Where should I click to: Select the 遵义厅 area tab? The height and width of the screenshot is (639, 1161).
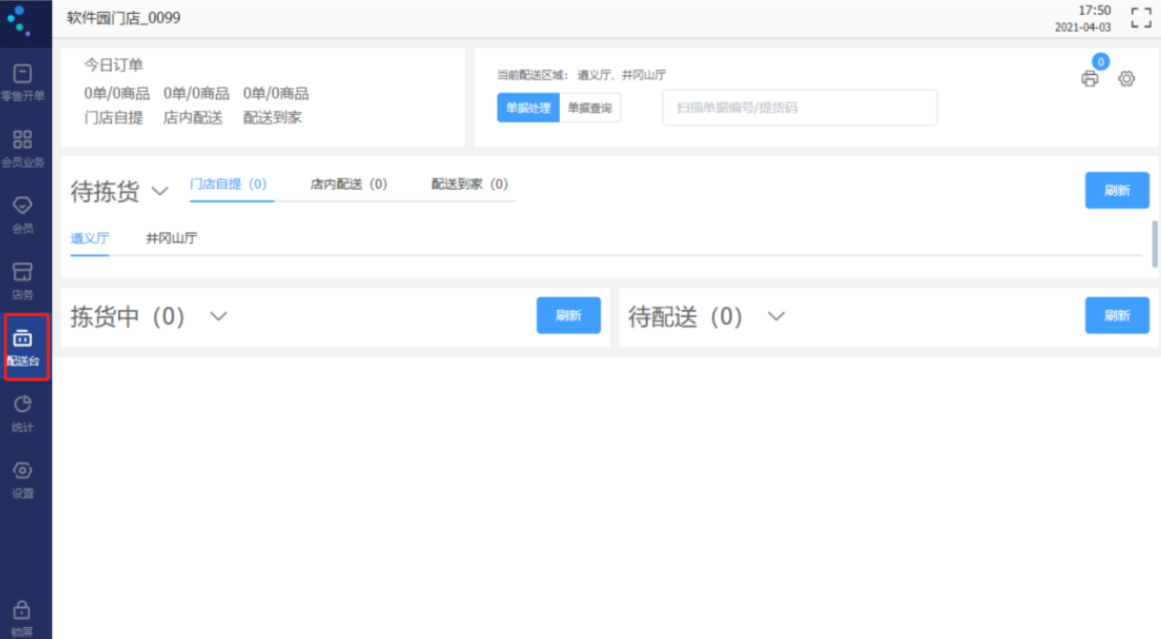[x=90, y=238]
